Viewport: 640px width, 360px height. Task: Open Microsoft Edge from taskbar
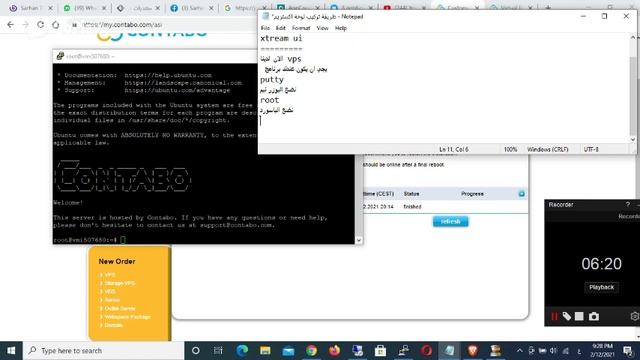tap(242, 351)
